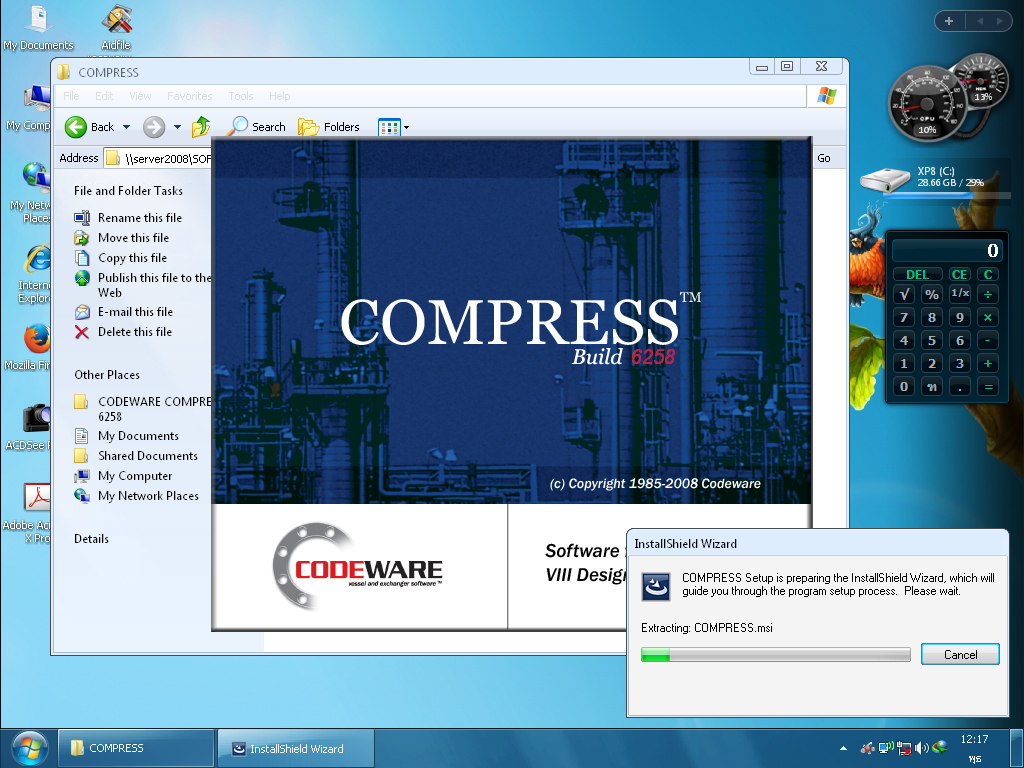Open the Back history dropdown arrow

[x=127, y=127]
